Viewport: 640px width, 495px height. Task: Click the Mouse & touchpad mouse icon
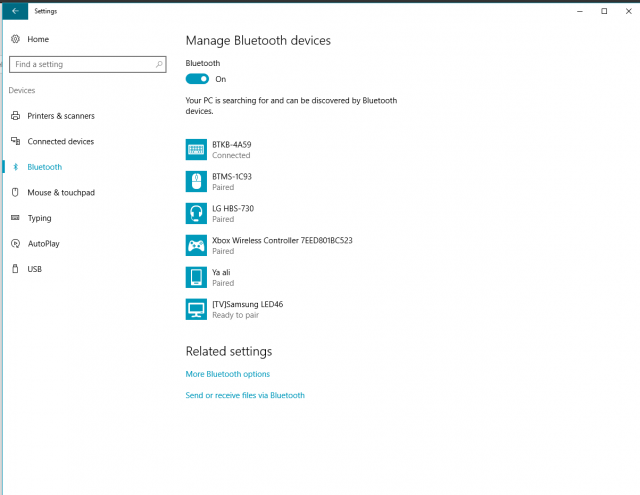pyautogui.click(x=15, y=192)
